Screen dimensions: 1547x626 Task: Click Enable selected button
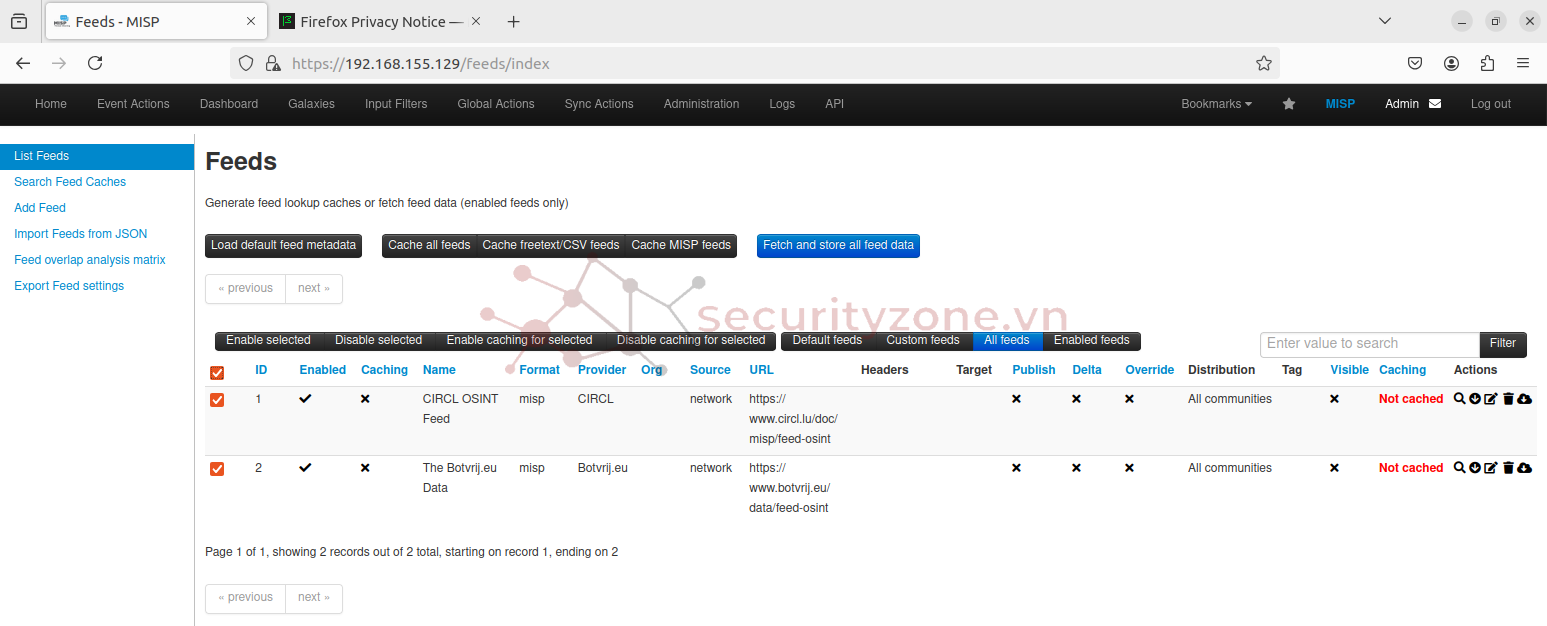coord(268,341)
